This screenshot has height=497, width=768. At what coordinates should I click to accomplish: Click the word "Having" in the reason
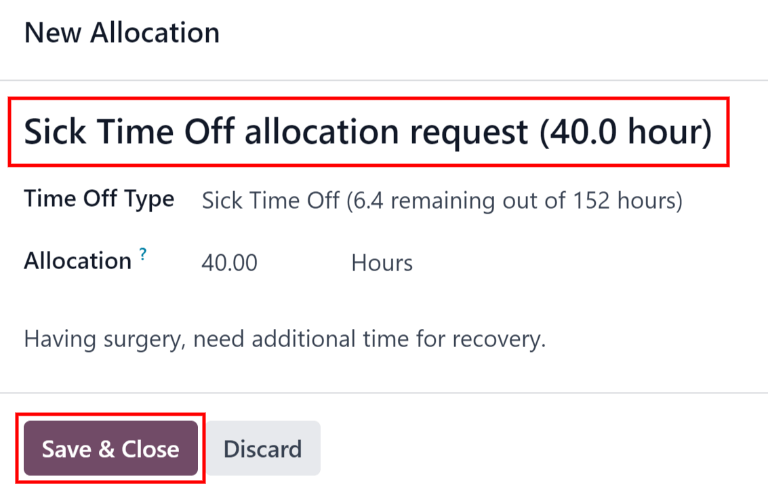[56, 339]
